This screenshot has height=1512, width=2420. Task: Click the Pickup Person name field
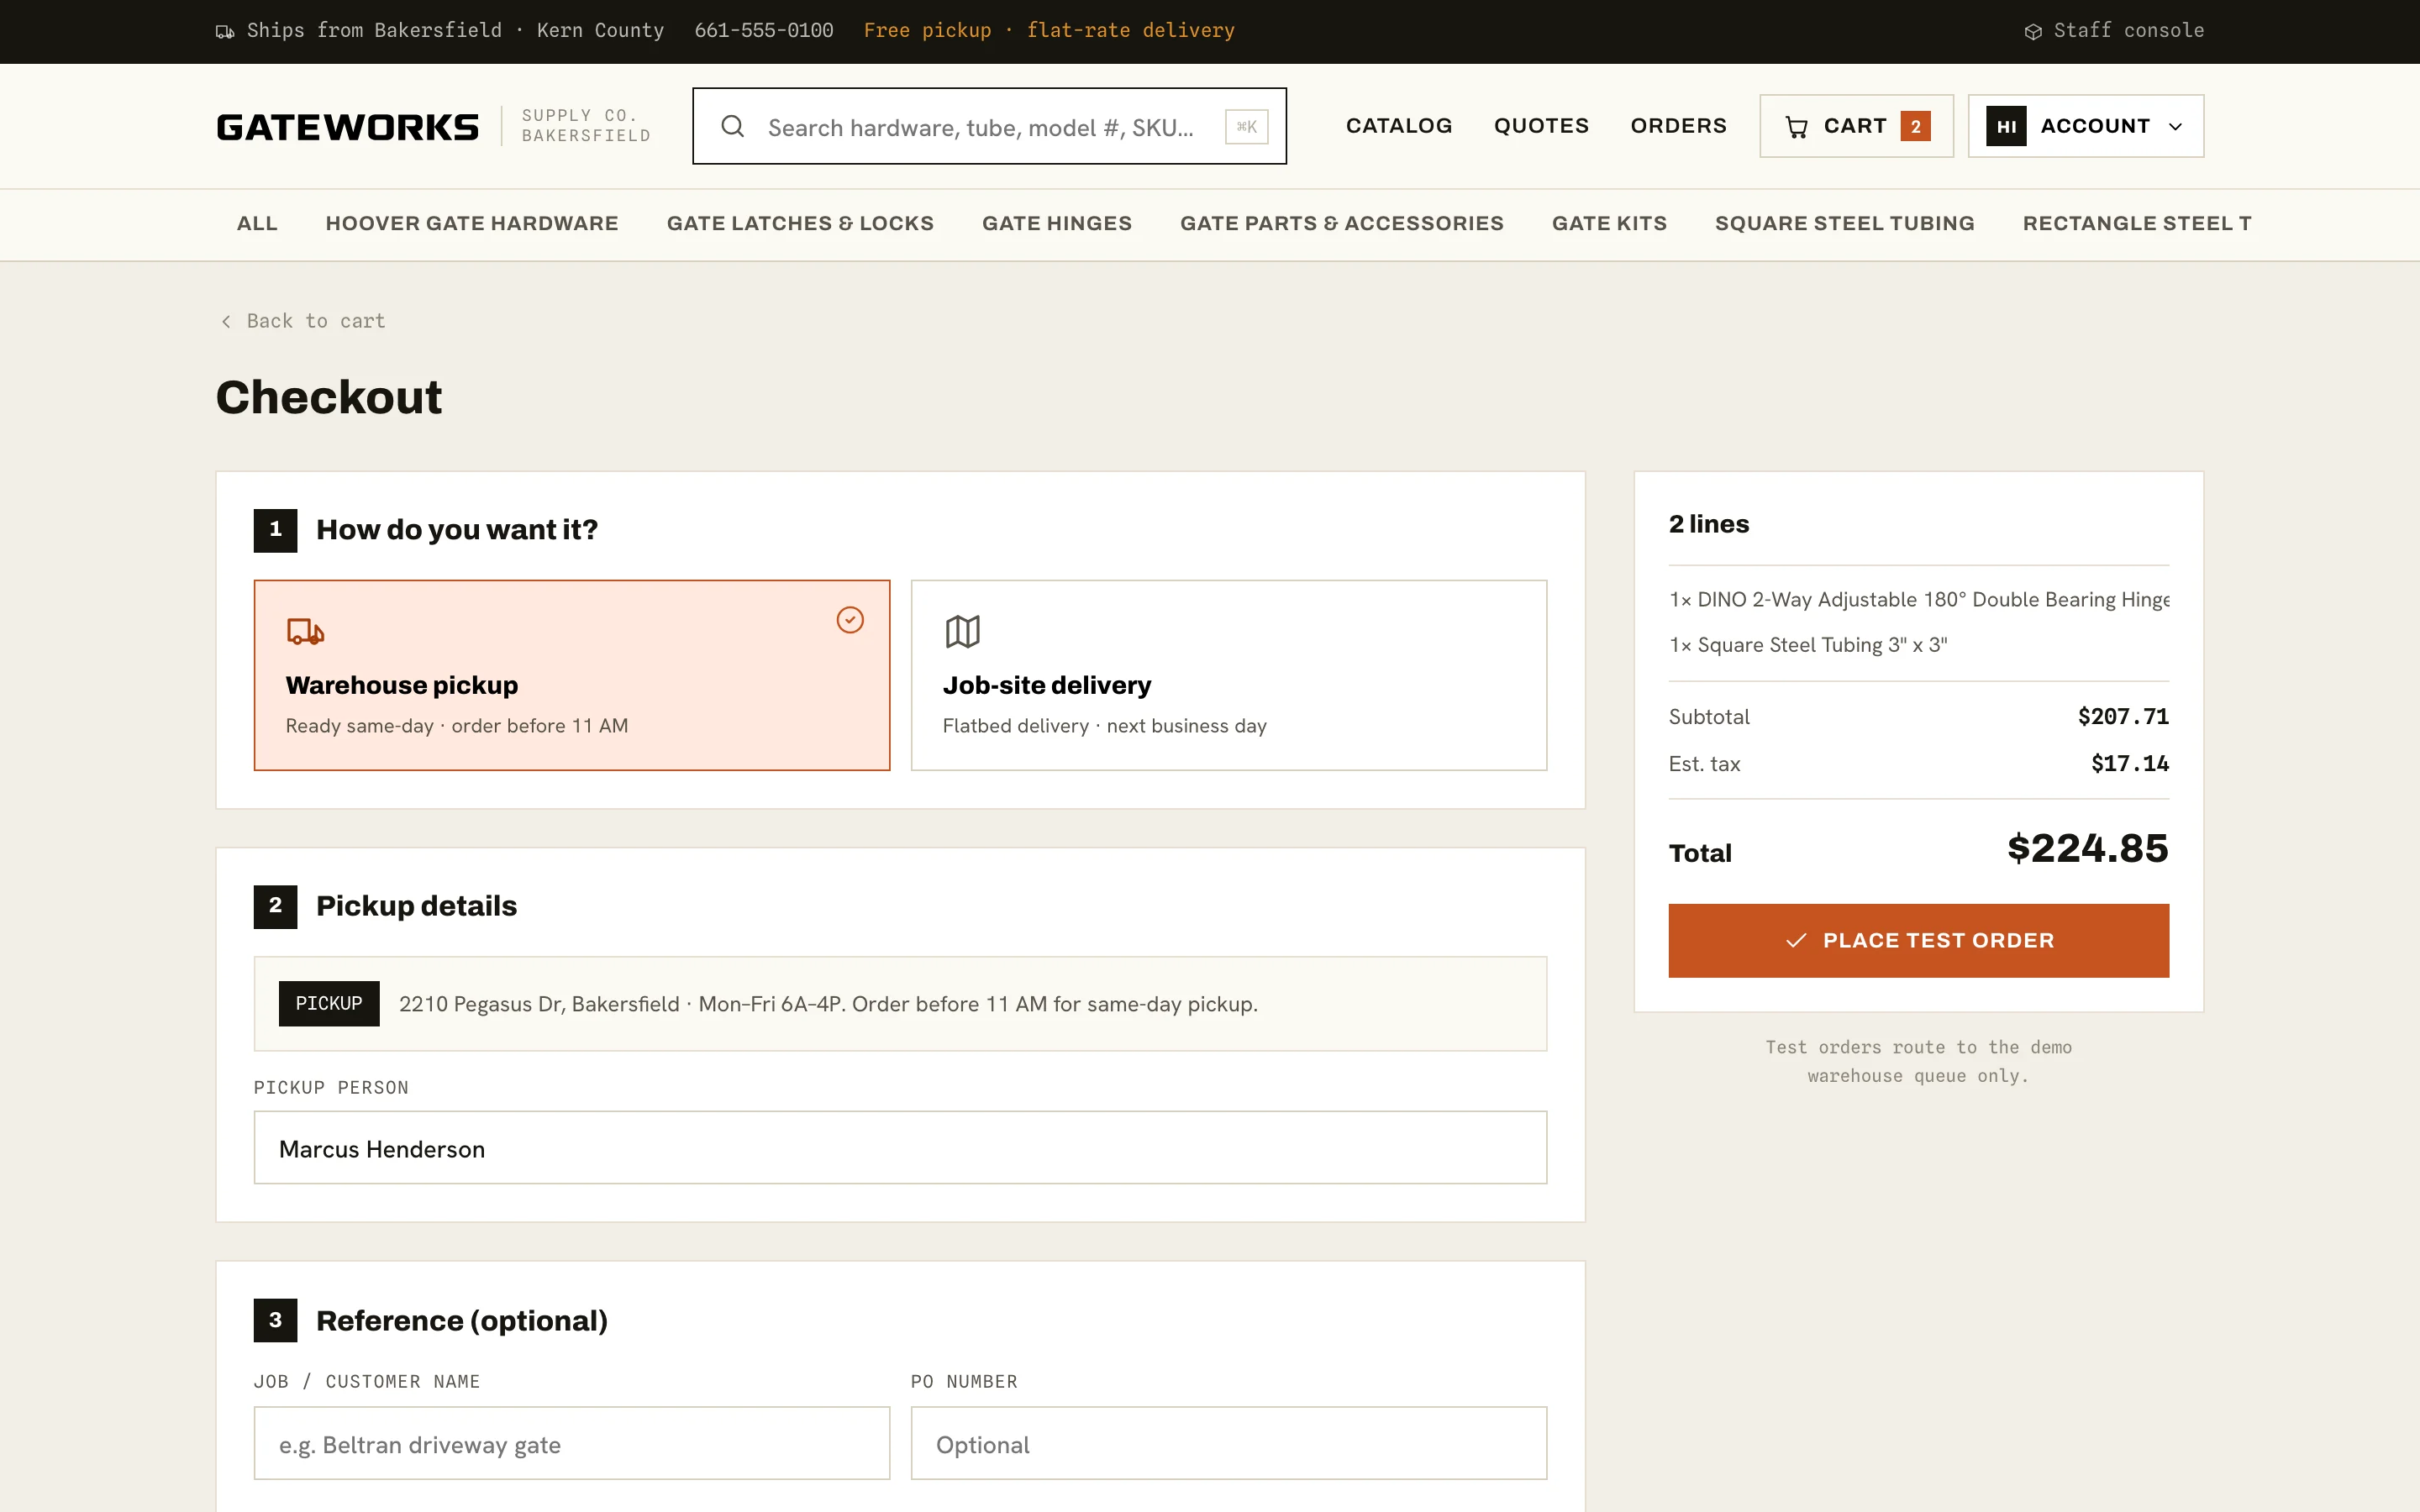click(900, 1148)
